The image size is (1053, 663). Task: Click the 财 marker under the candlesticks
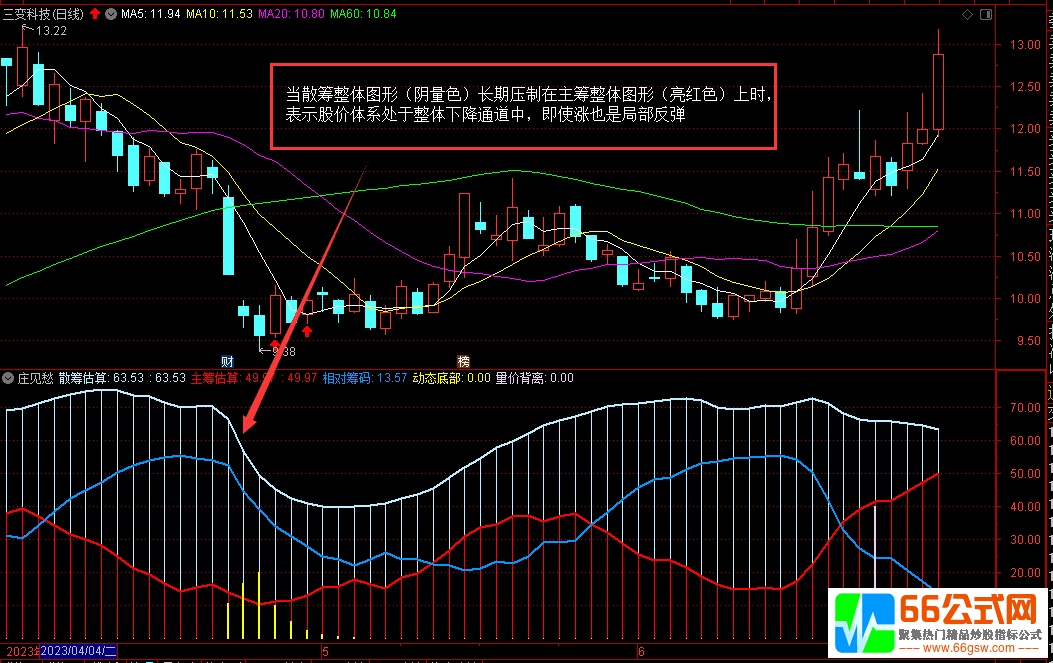(228, 361)
